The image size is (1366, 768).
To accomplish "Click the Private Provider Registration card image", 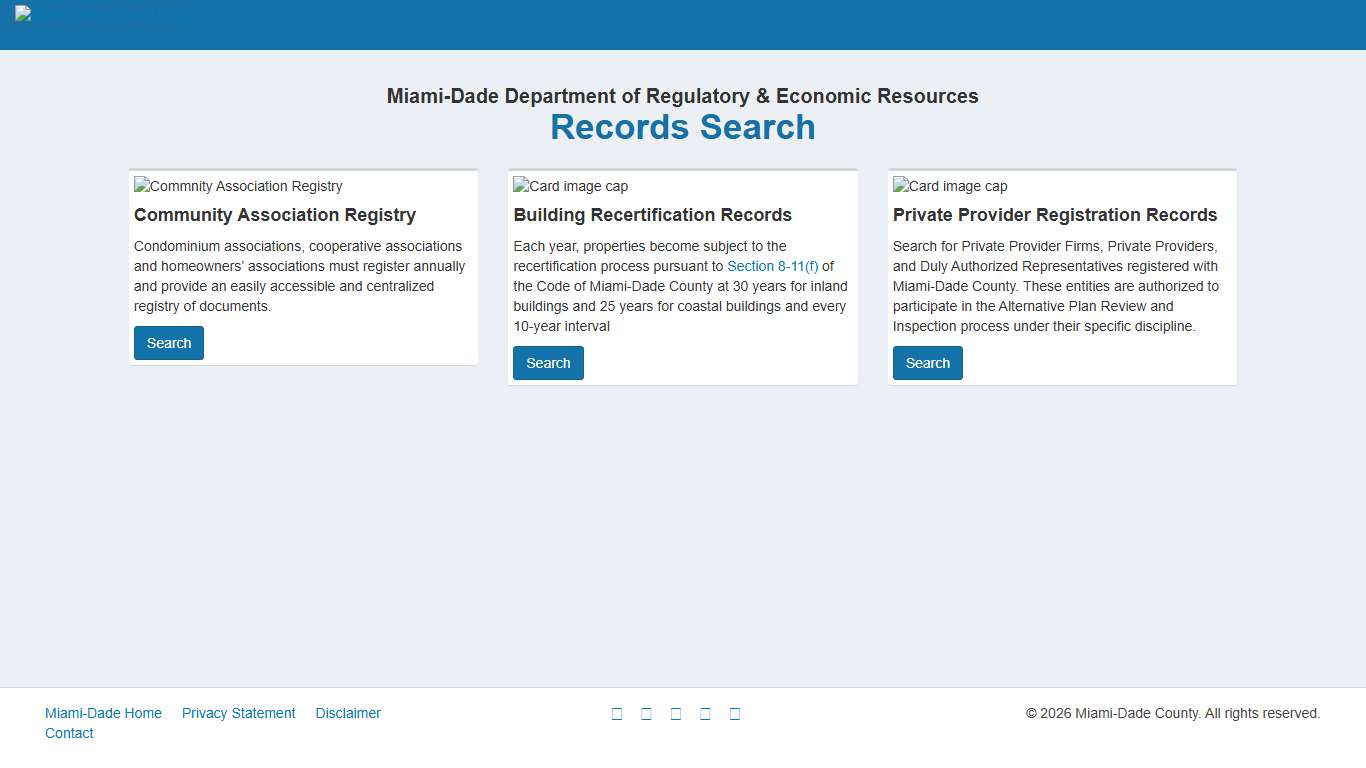I will 949,186.
